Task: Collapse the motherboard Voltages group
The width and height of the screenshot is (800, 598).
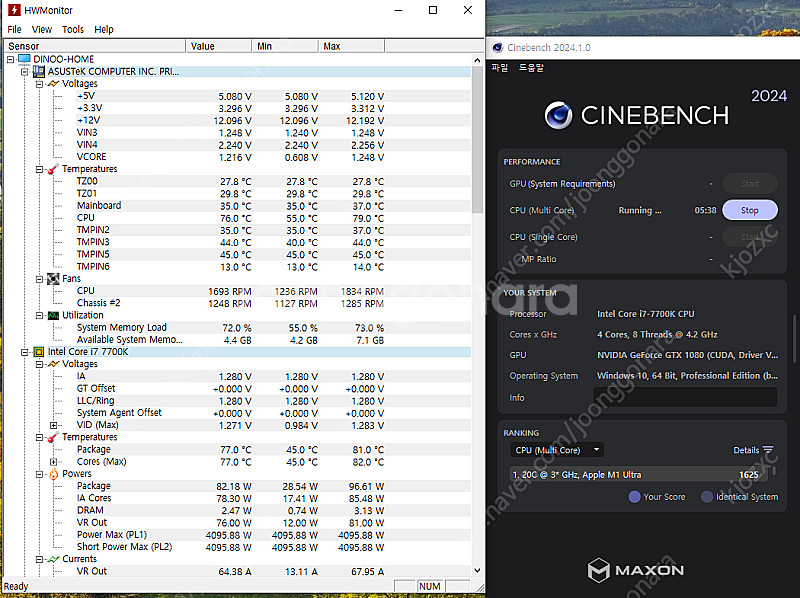Action: [x=39, y=84]
